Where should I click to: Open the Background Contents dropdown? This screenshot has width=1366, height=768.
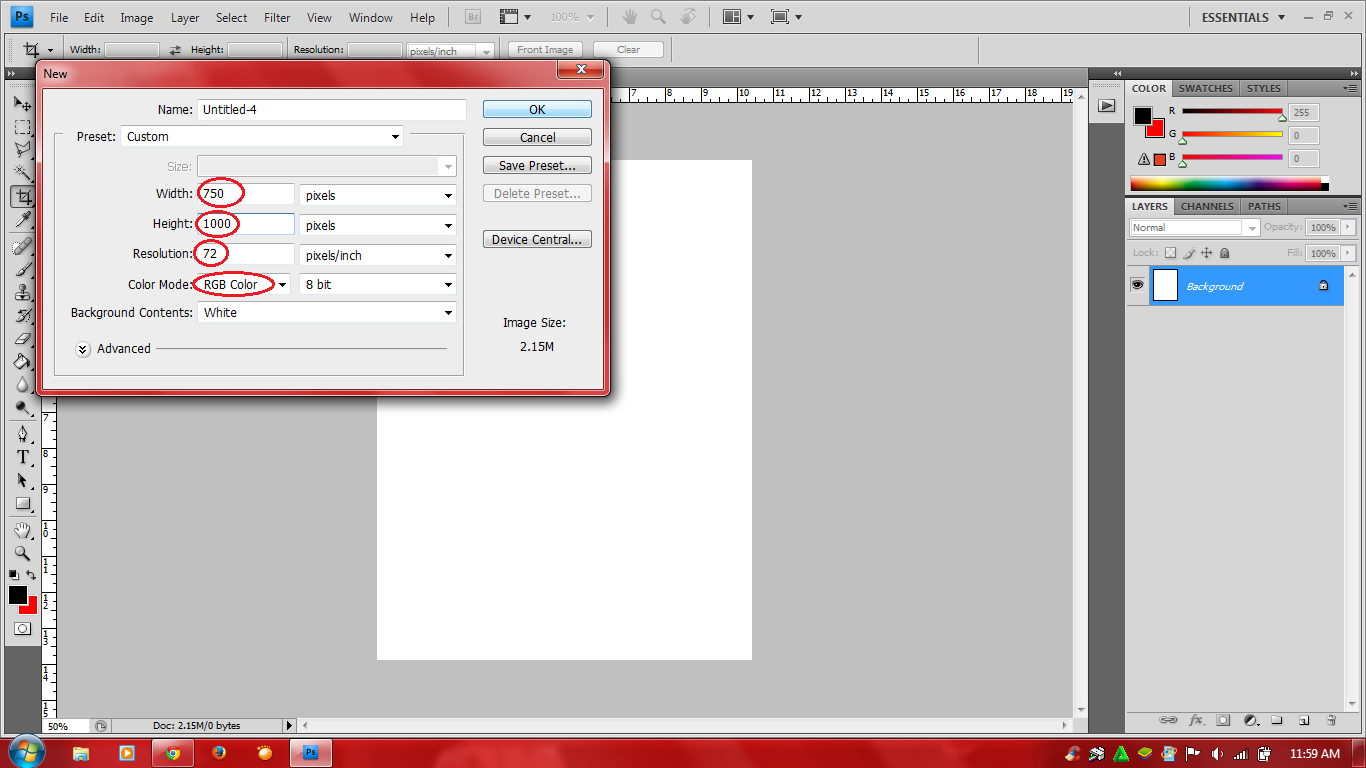pyautogui.click(x=327, y=313)
